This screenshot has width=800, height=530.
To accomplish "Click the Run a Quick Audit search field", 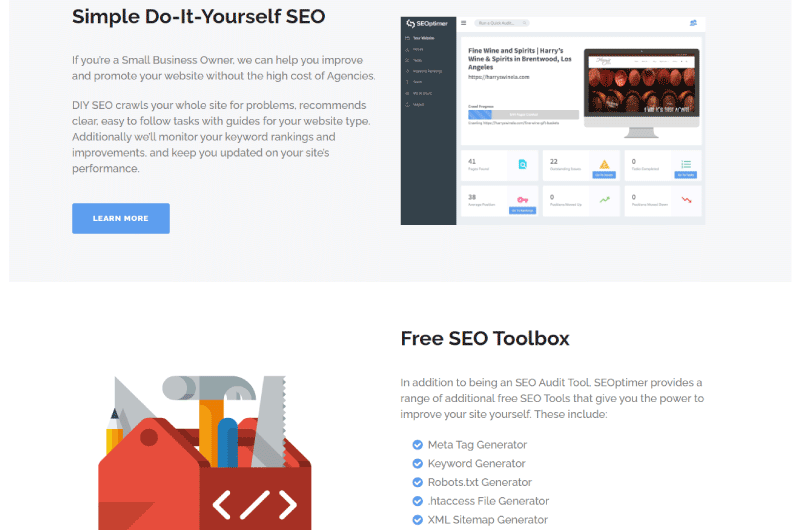I will pos(502,23).
